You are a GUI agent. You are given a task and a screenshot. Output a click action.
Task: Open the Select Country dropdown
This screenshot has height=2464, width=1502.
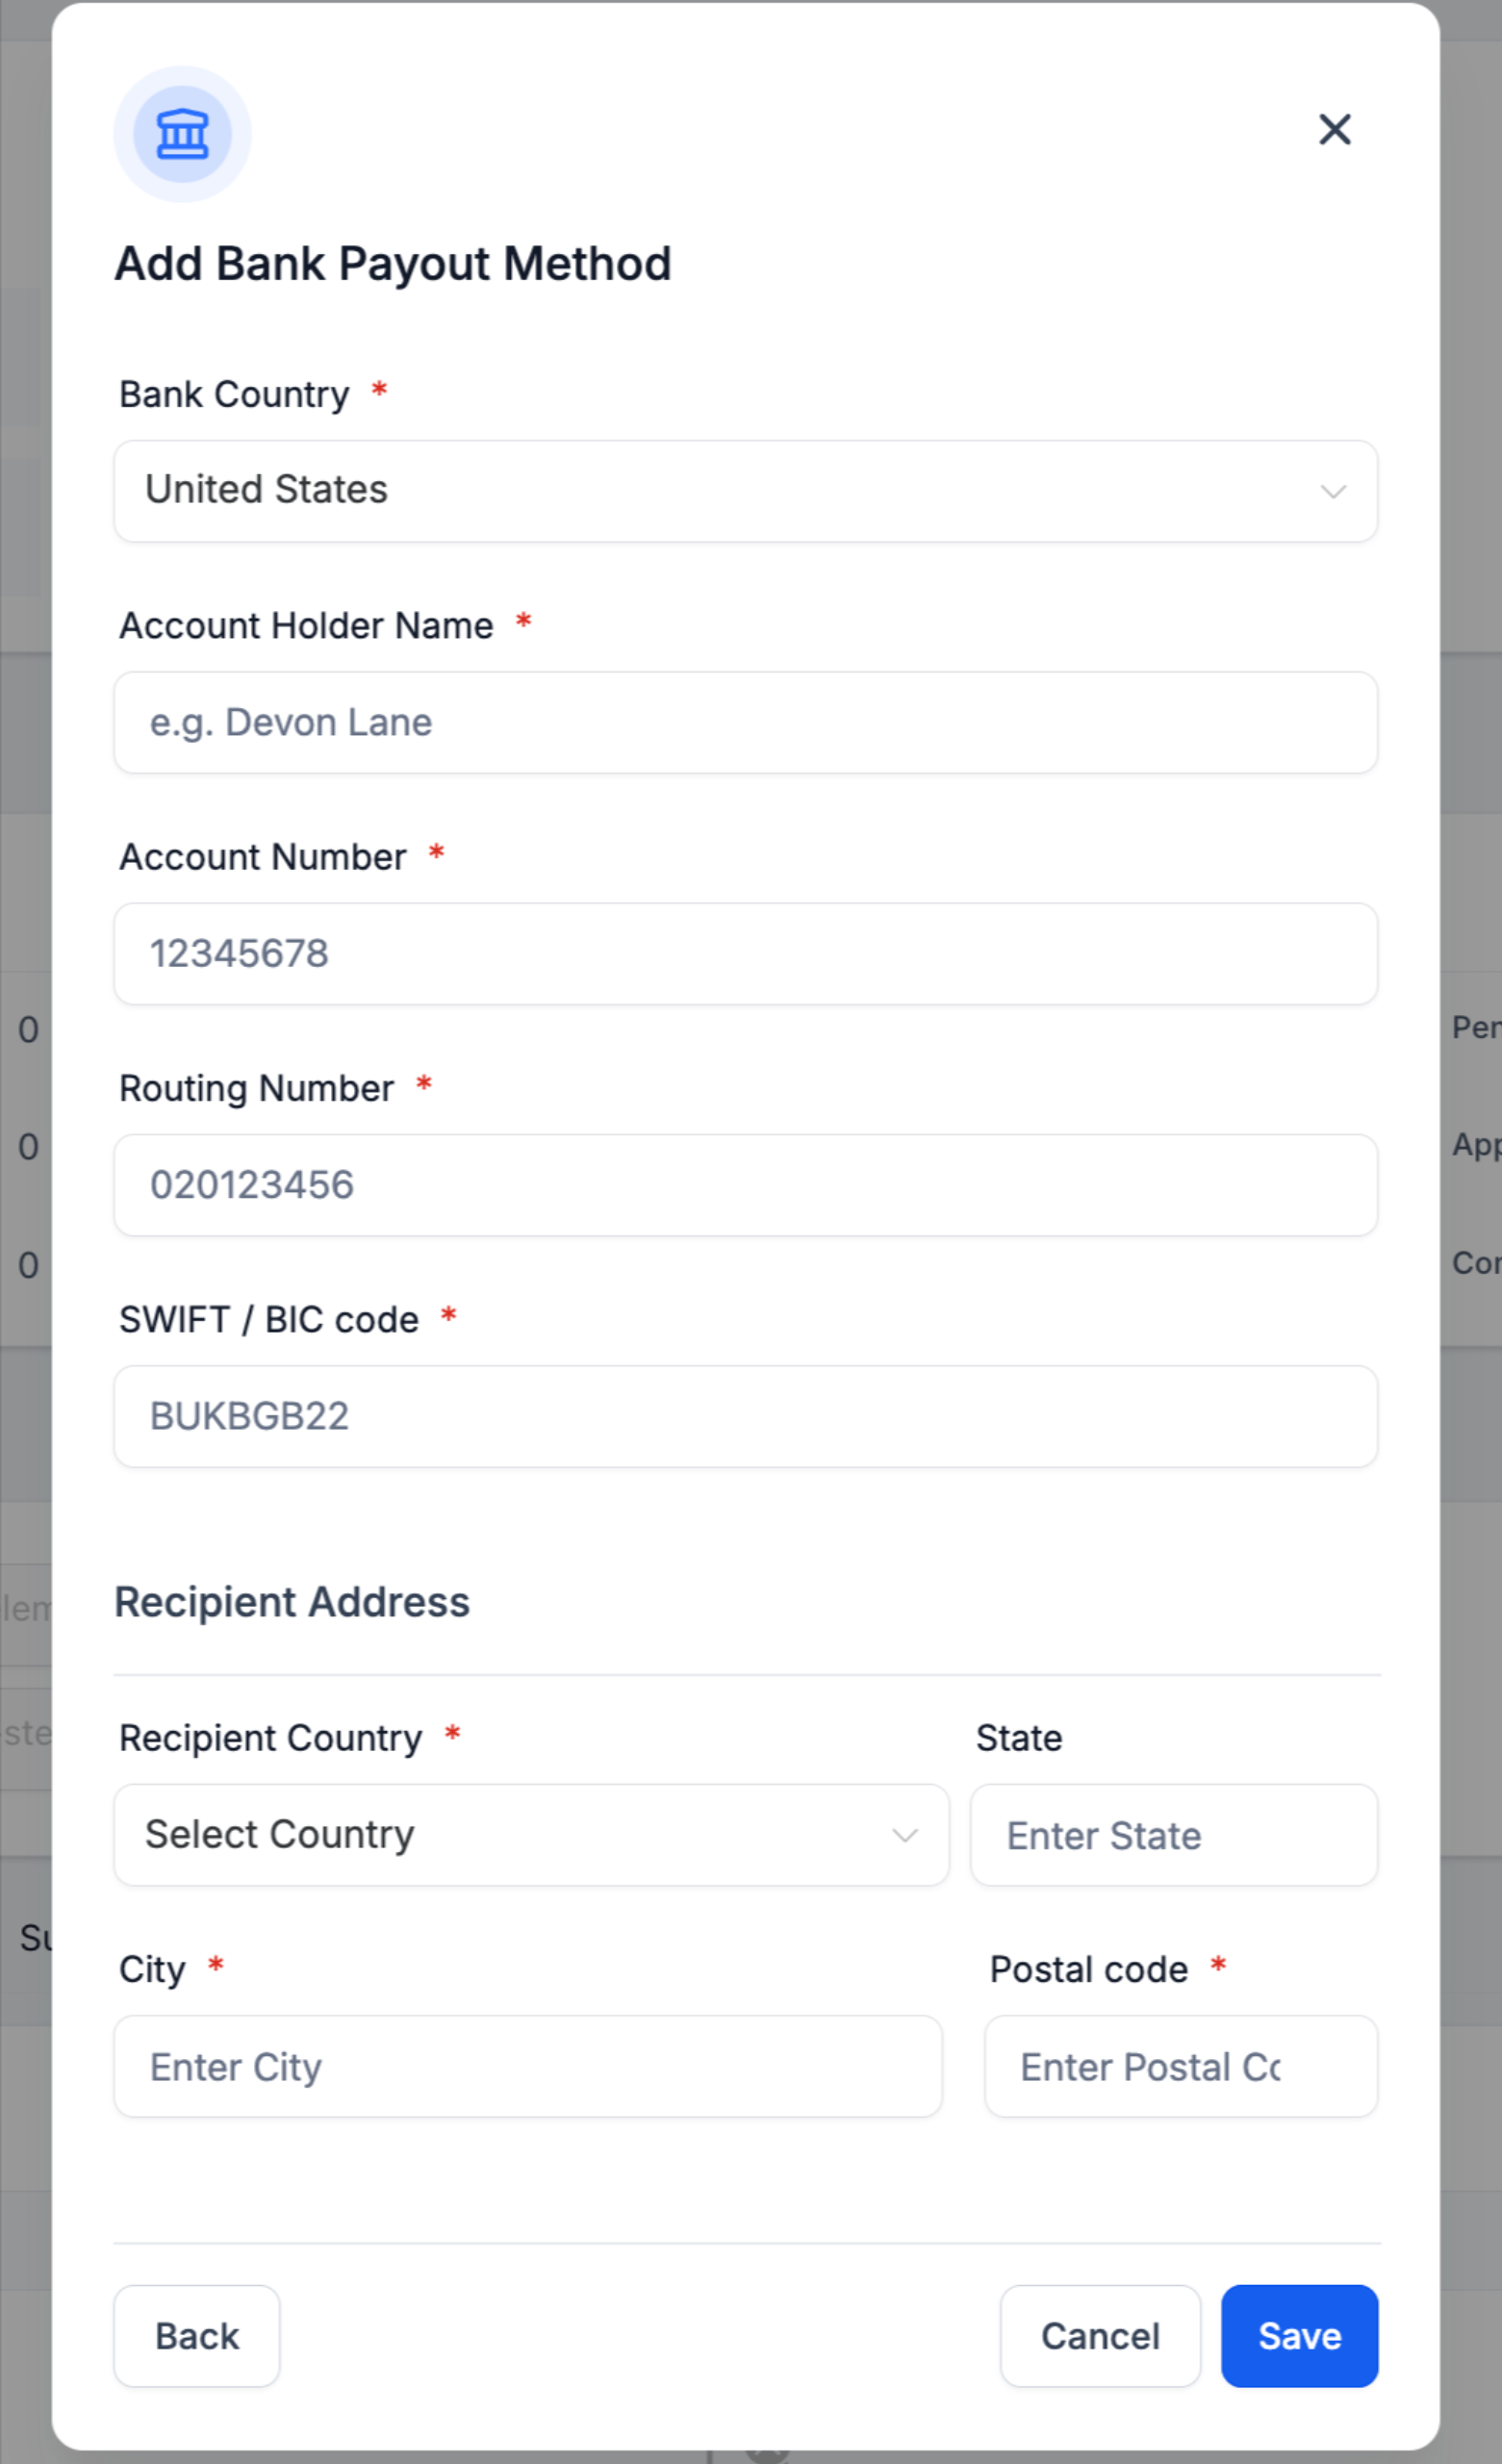tap(531, 1835)
